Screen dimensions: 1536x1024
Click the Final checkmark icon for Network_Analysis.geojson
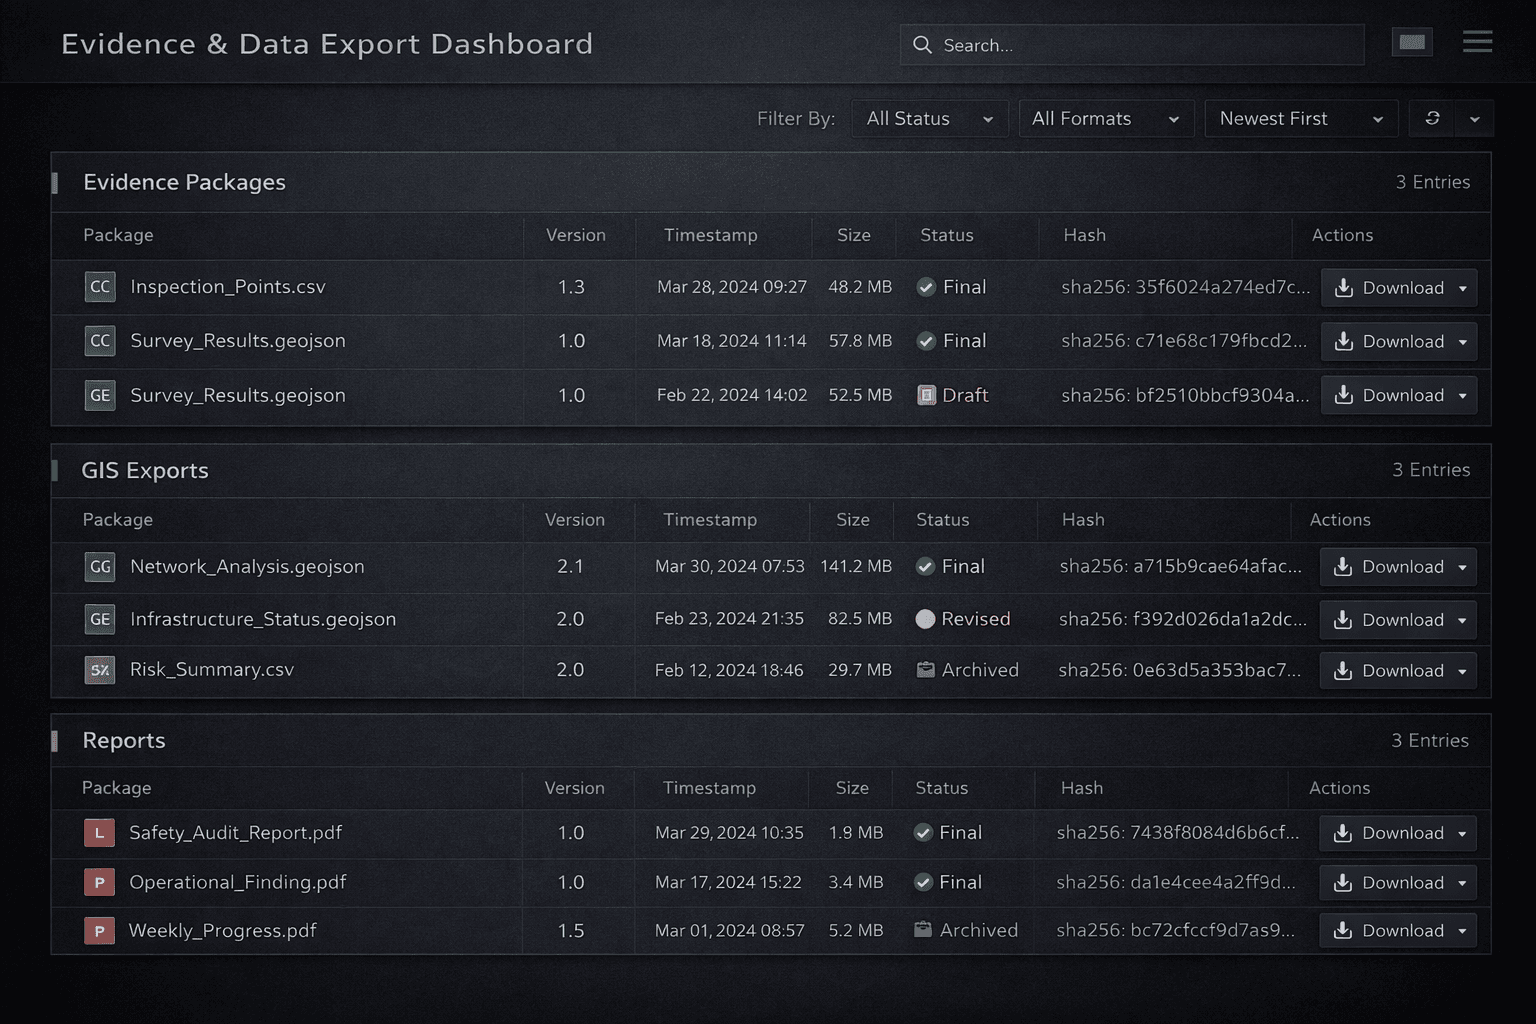click(925, 566)
